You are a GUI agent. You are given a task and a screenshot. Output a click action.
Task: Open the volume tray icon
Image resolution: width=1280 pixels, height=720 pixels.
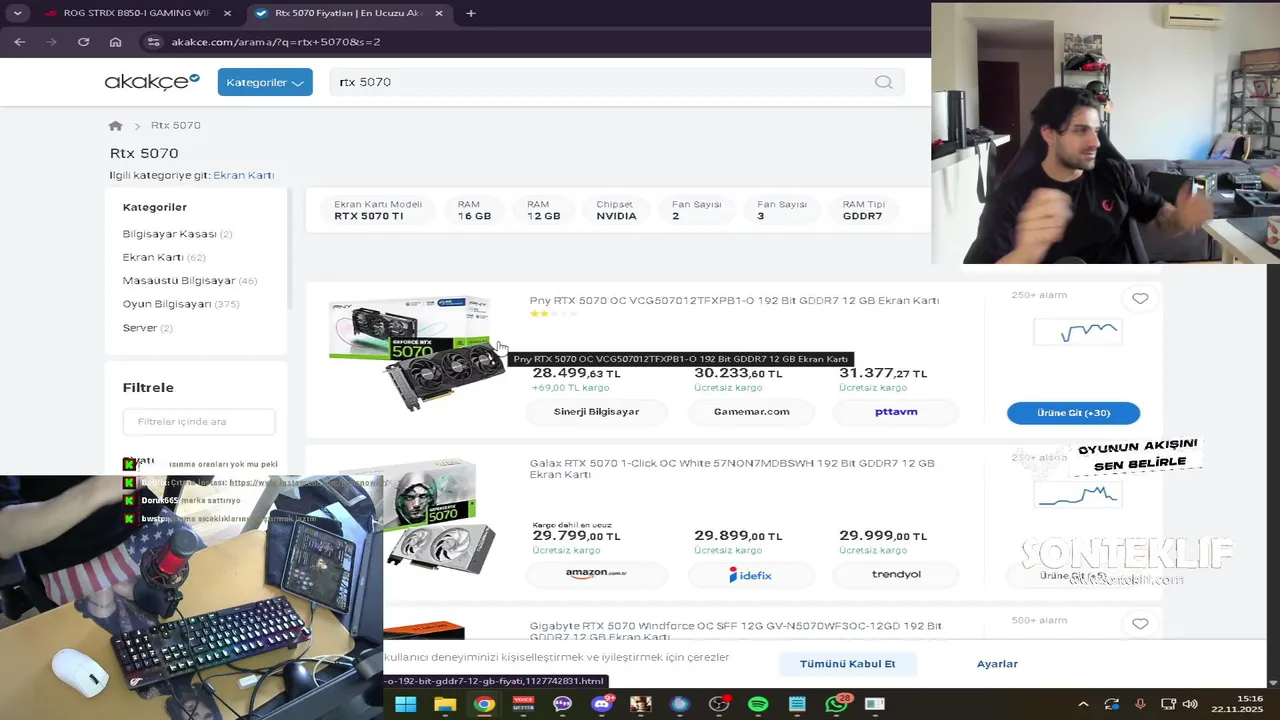click(x=1189, y=704)
